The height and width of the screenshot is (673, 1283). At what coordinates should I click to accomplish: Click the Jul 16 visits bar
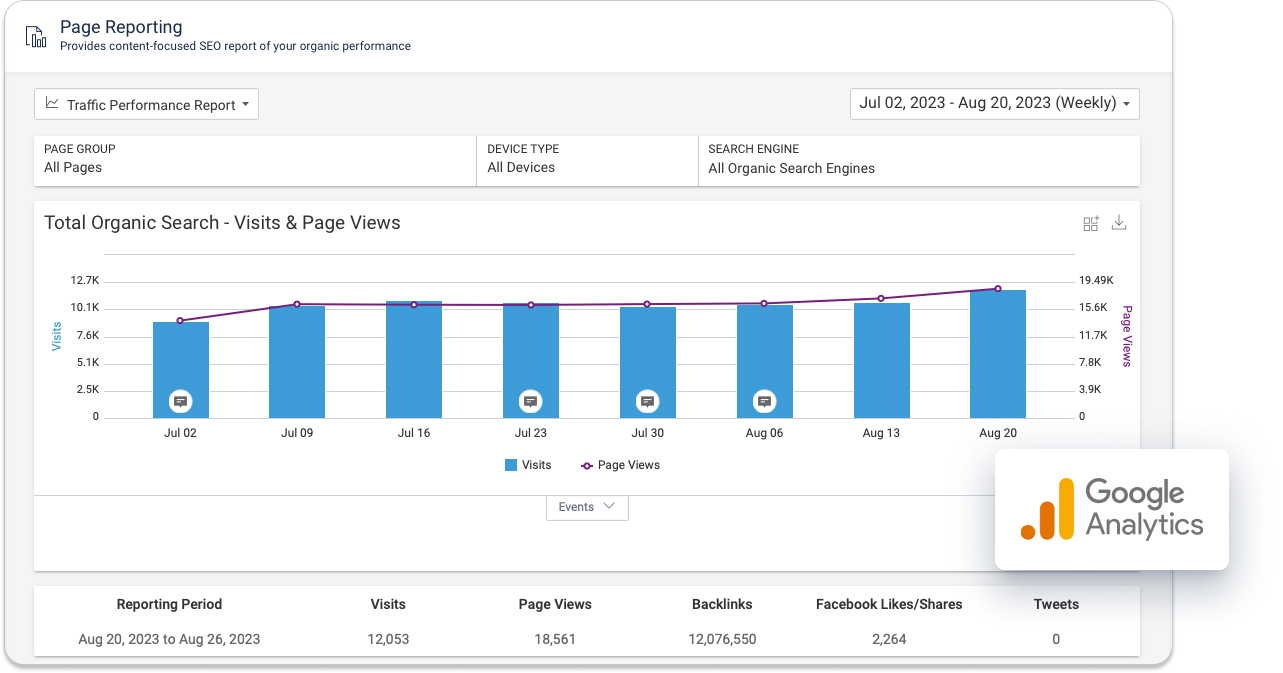pyautogui.click(x=414, y=360)
